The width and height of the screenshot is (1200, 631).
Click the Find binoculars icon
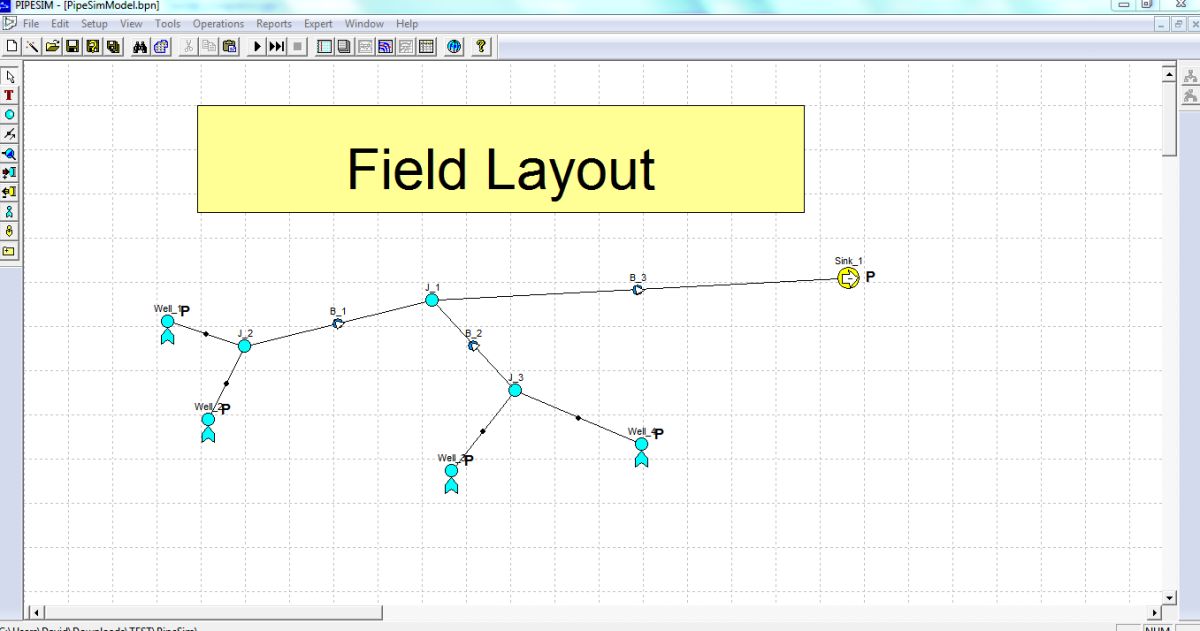pos(141,46)
